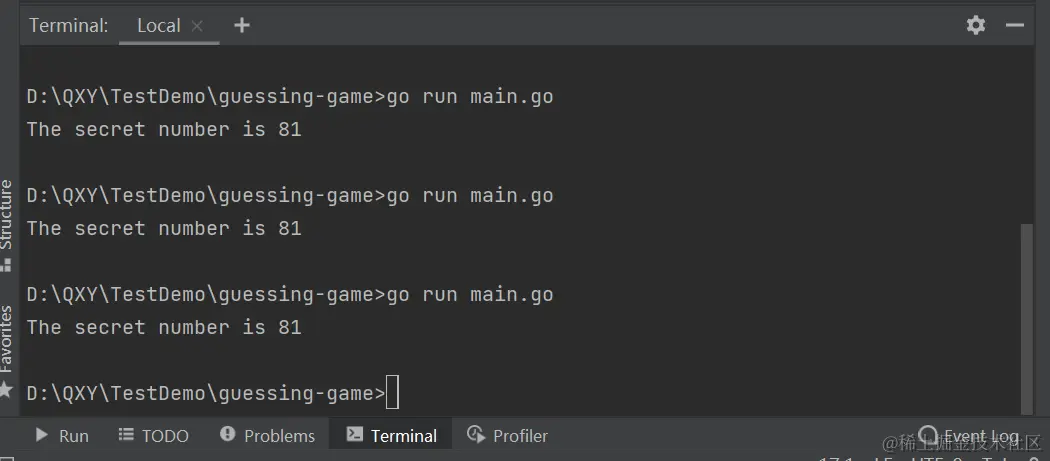Click the Run play icon in bottom bar
Screen dimensions: 1050x461
click(42, 435)
